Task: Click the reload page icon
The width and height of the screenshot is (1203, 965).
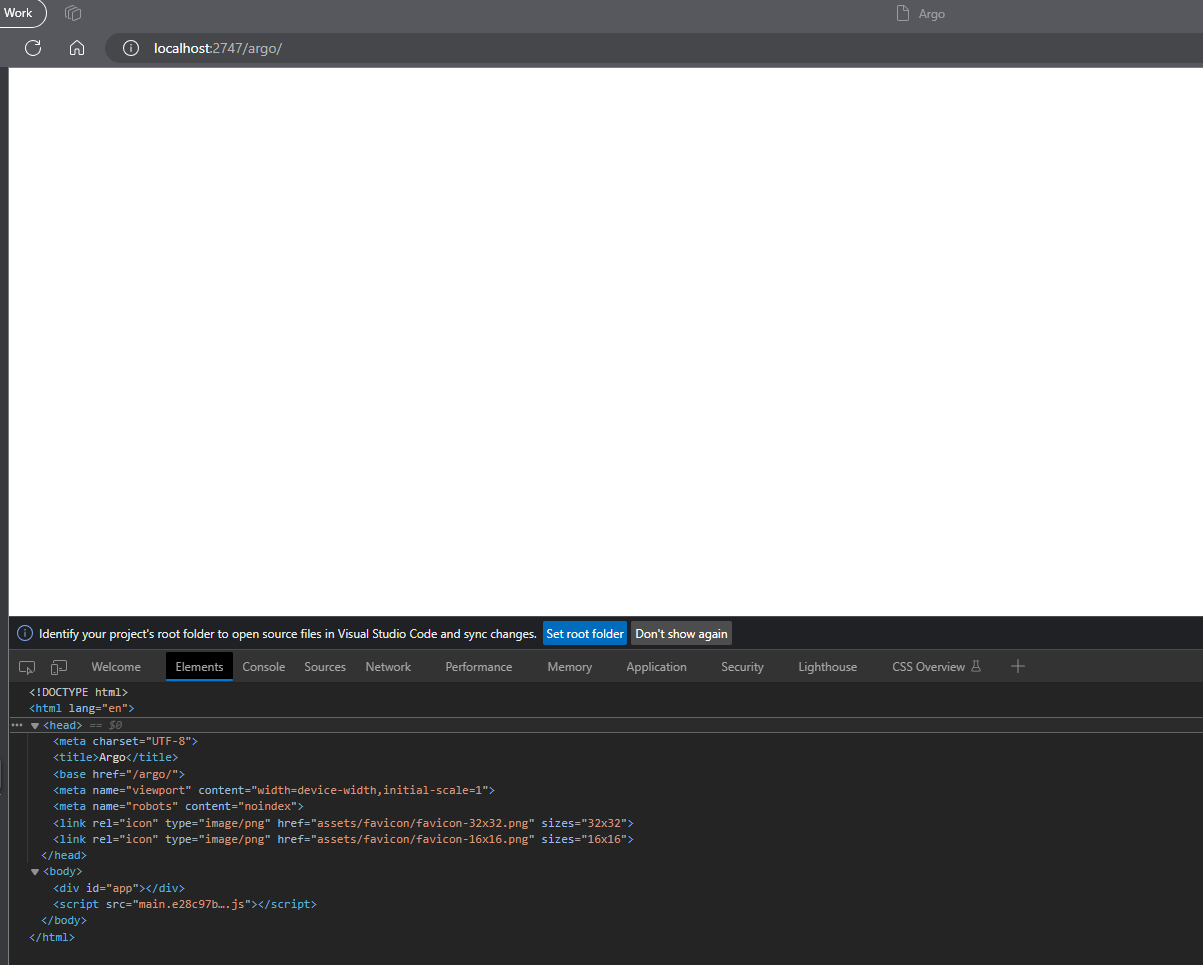Action: (x=33, y=47)
